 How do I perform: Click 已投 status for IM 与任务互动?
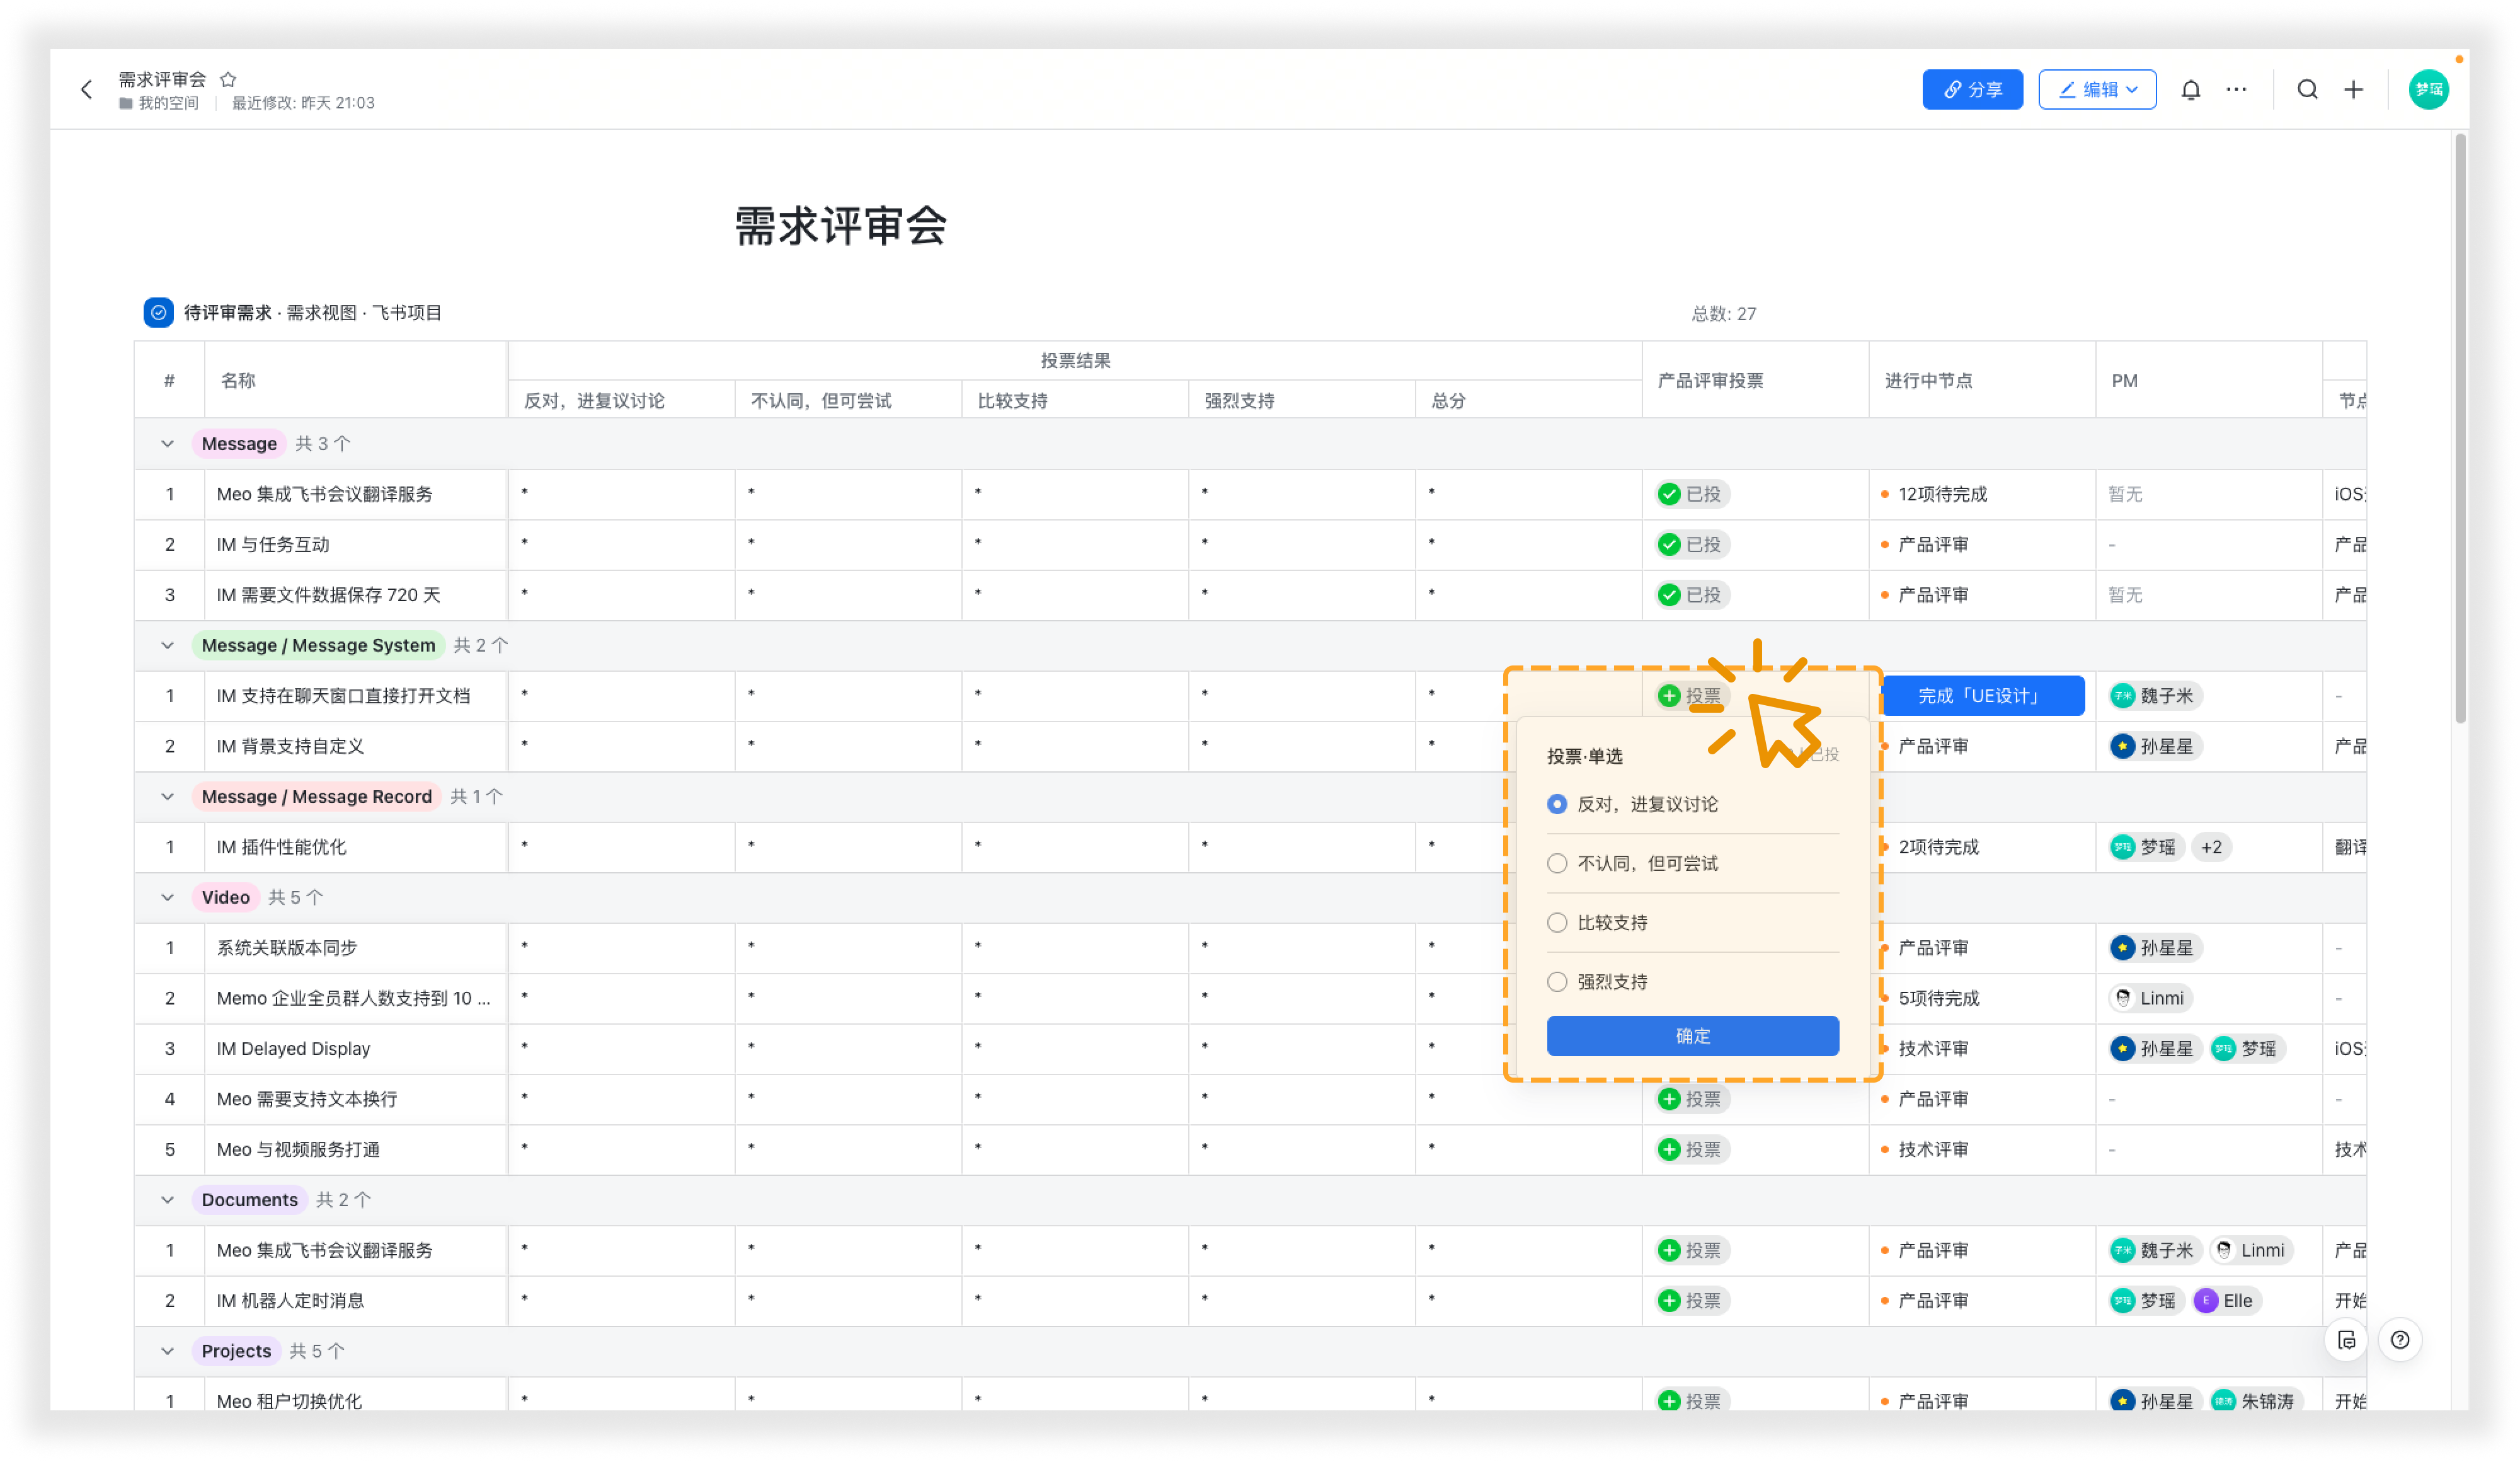1692,545
